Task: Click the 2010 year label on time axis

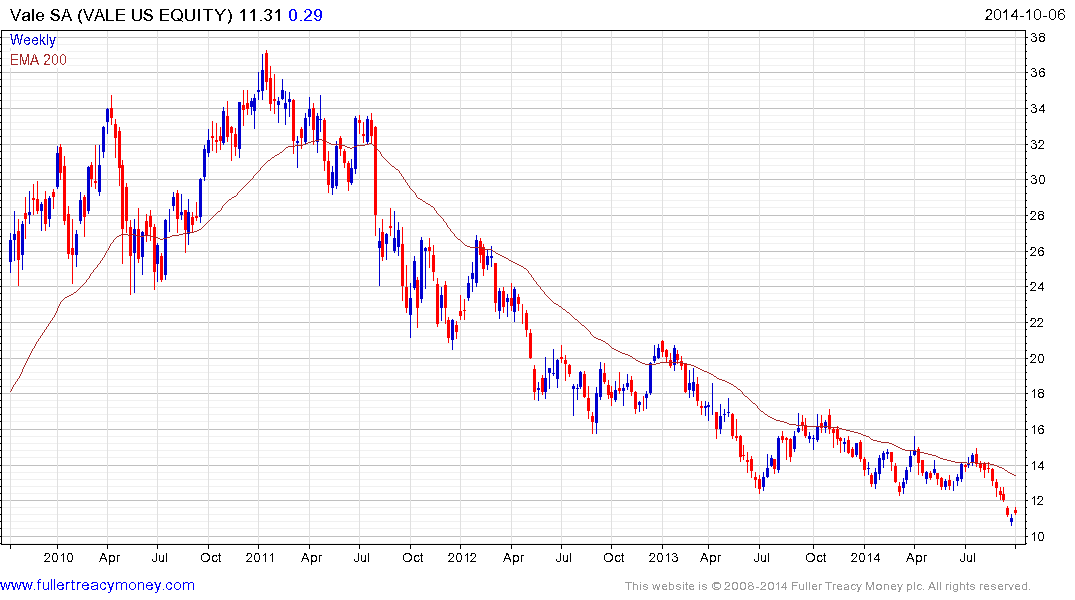Action: pyautogui.click(x=58, y=557)
